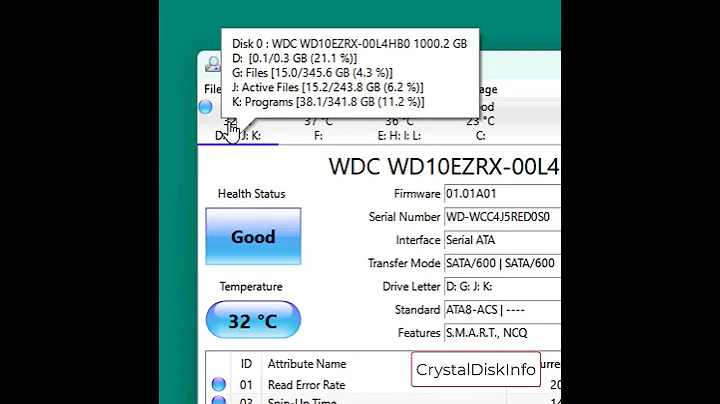Select the Read Error Rate attribute row
This screenshot has height=404, width=720.
(383, 385)
